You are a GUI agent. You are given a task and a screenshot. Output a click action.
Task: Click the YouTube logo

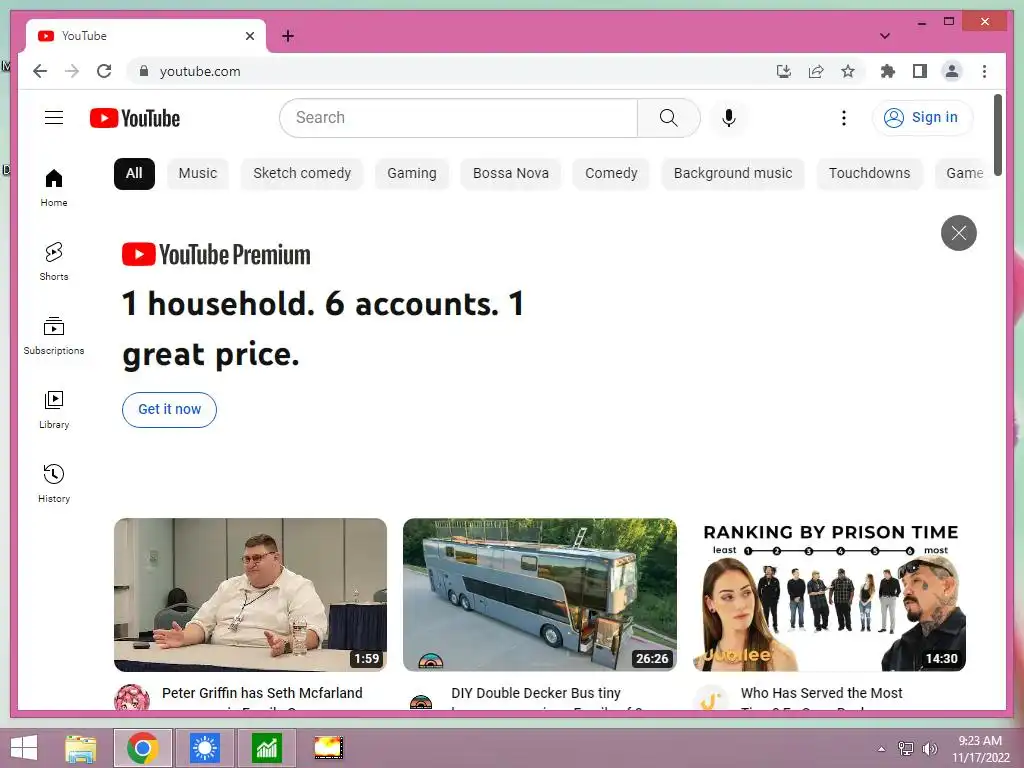135,118
